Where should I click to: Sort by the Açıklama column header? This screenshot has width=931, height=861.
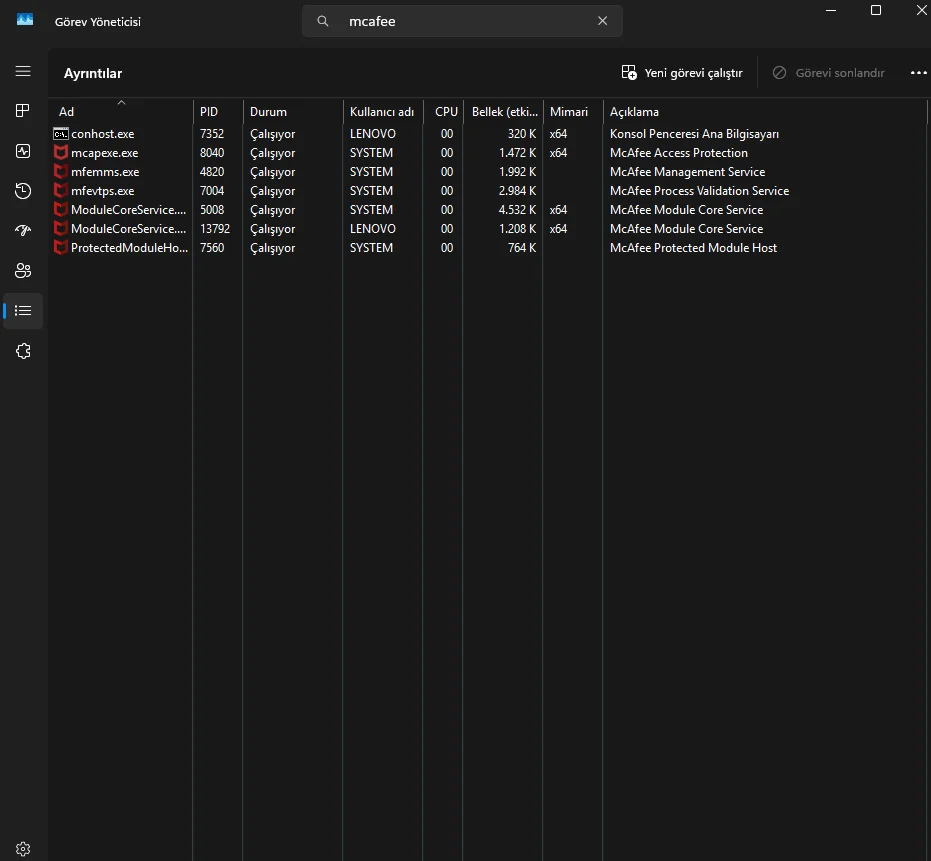pos(634,112)
